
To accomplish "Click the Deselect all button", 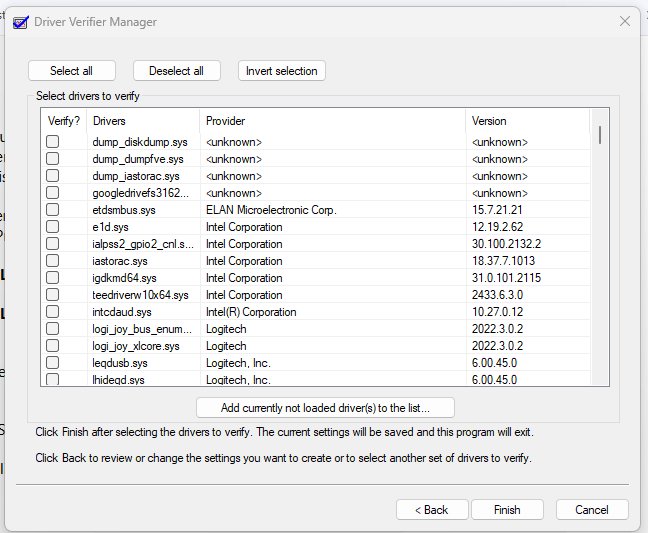I will coord(176,71).
